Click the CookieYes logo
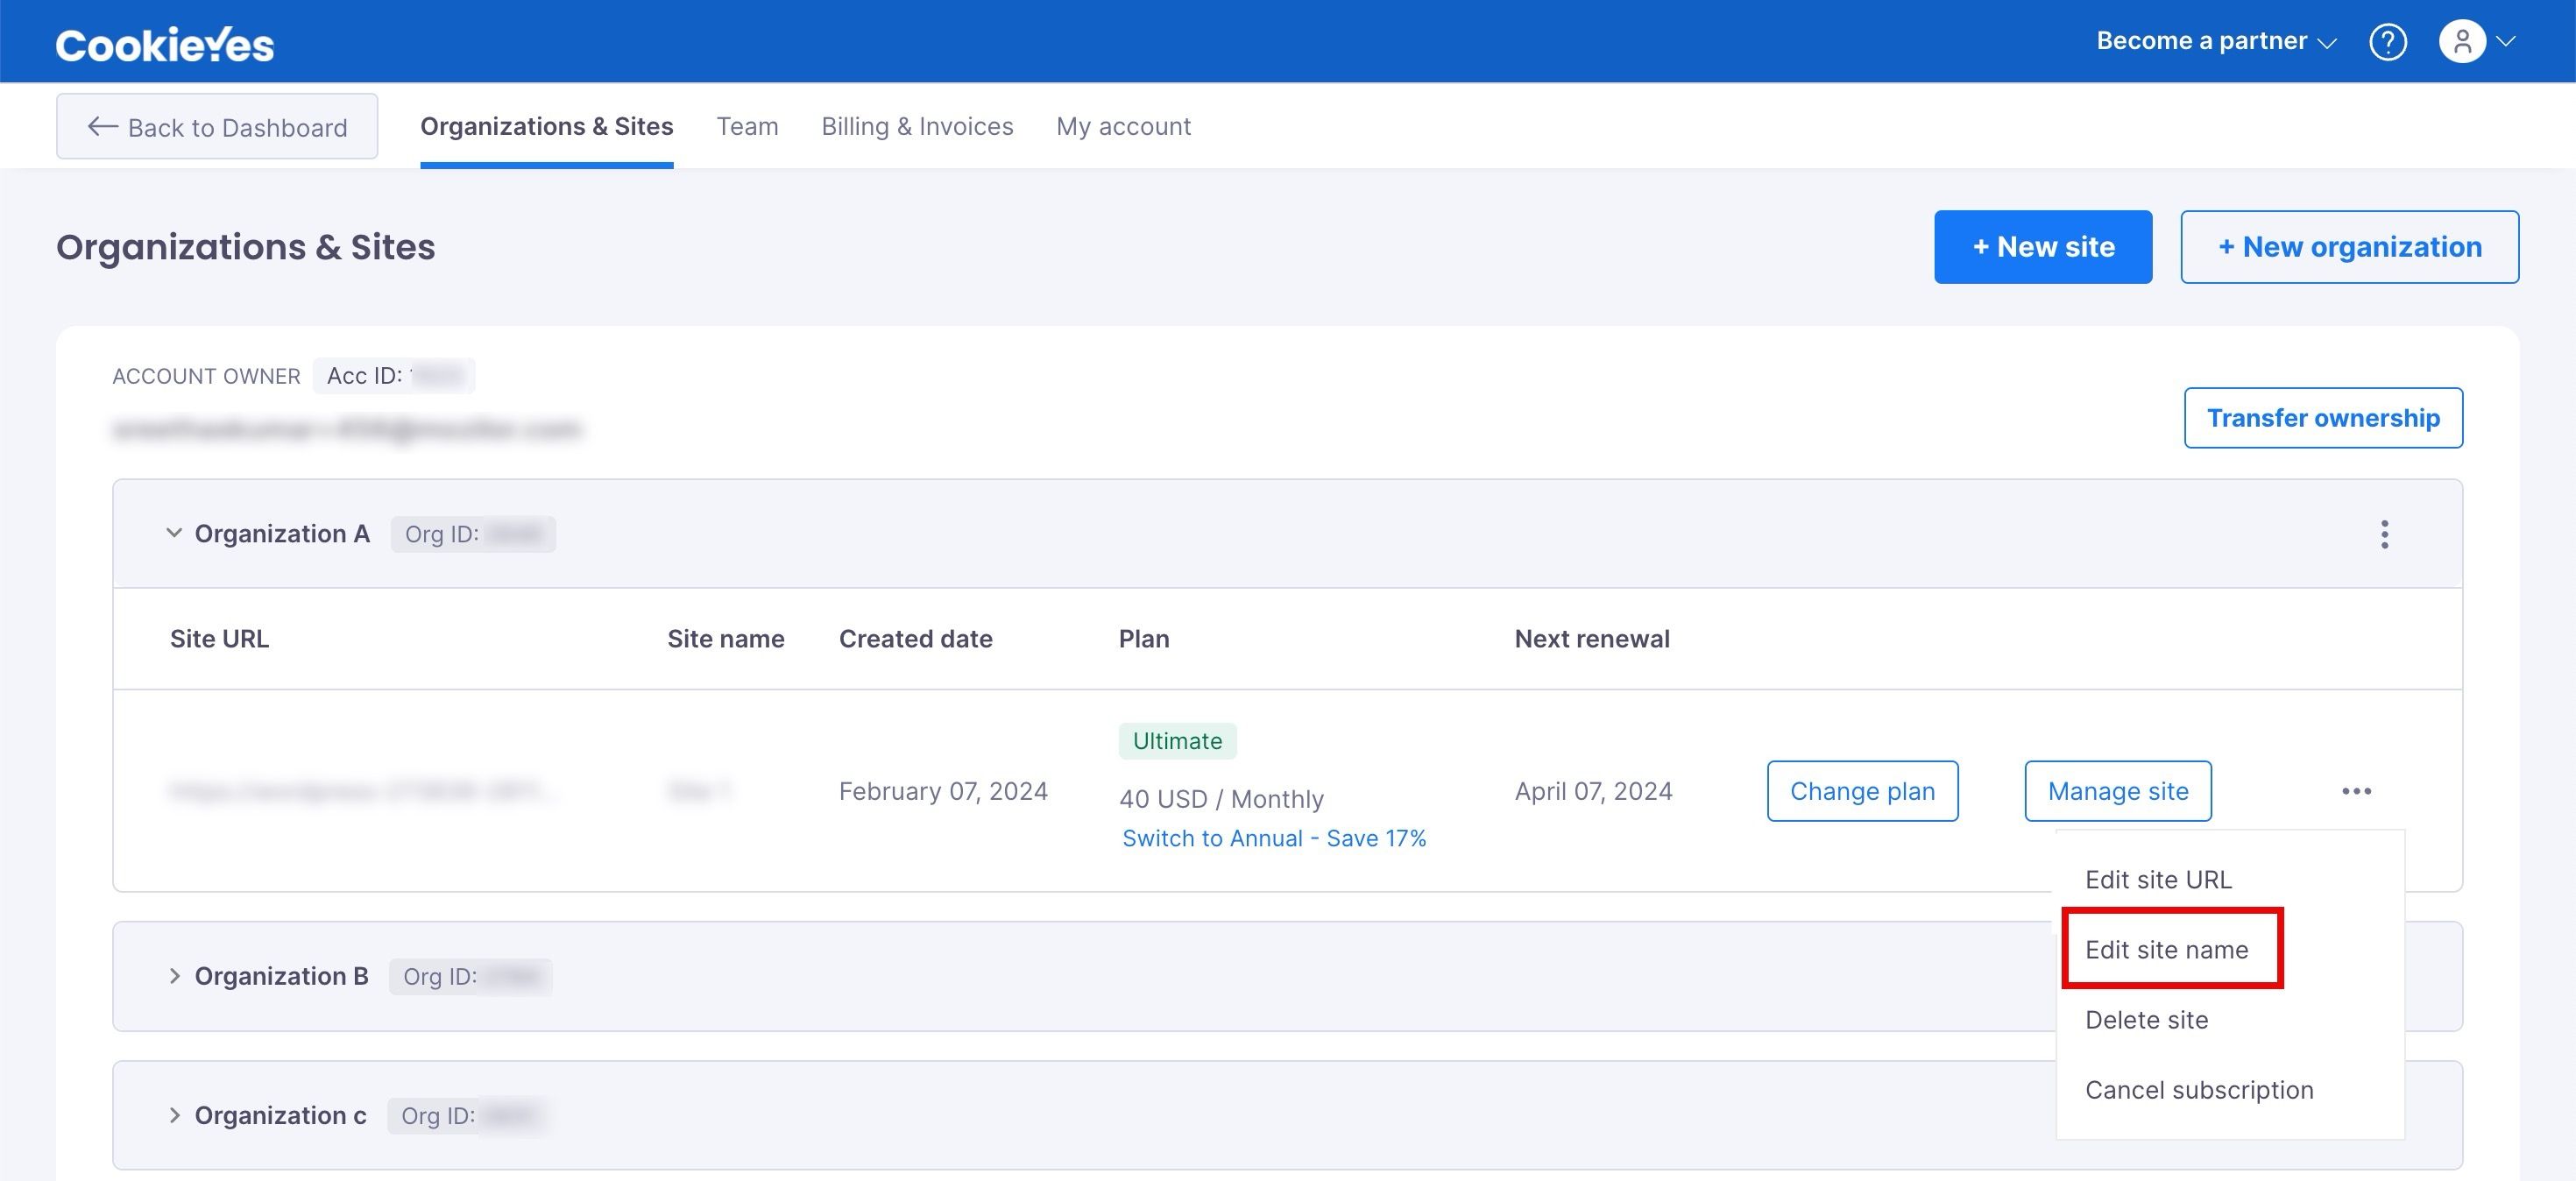Screen dimensions: 2576x1181 [x=165, y=44]
